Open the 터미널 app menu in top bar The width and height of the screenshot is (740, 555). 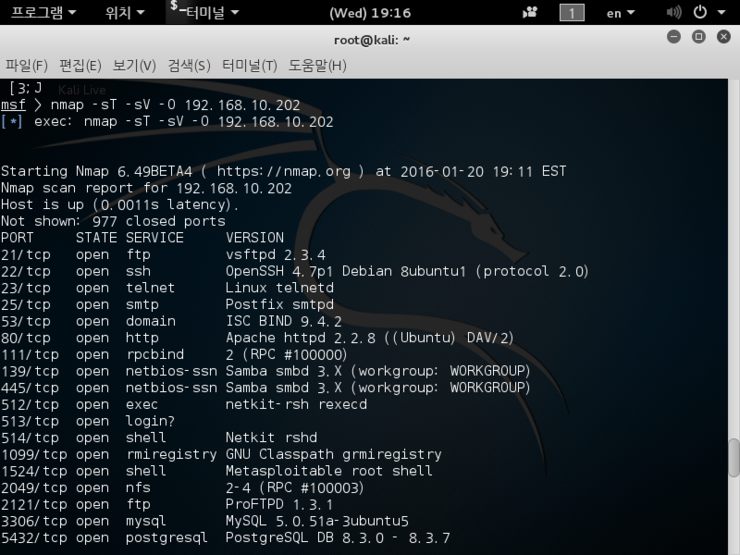205,12
